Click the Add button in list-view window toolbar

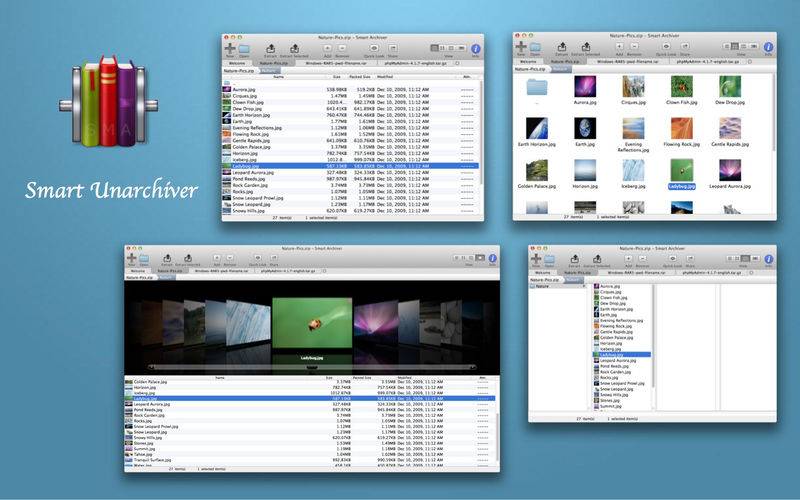[328, 48]
